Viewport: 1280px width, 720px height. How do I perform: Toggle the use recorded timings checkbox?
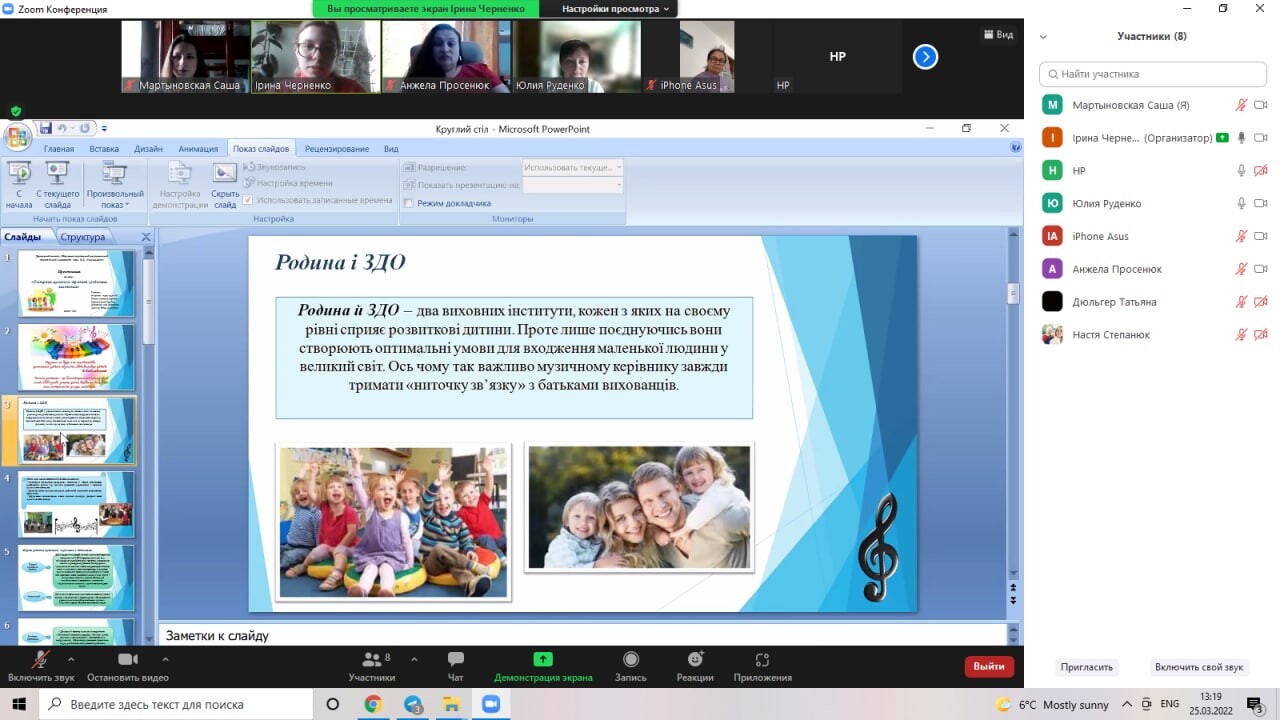coord(249,200)
